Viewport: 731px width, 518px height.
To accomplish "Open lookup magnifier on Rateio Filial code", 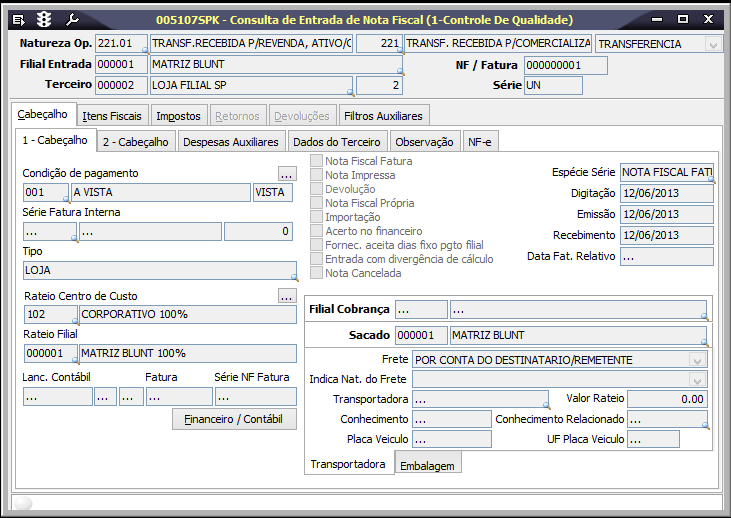I will (75, 360).
